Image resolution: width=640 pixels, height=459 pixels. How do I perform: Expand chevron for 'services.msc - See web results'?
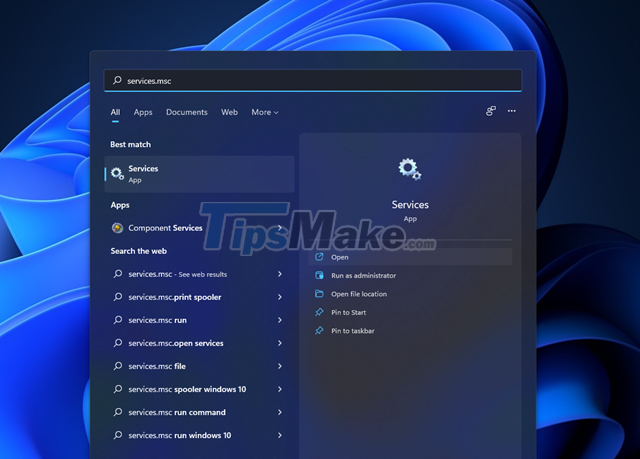[280, 274]
